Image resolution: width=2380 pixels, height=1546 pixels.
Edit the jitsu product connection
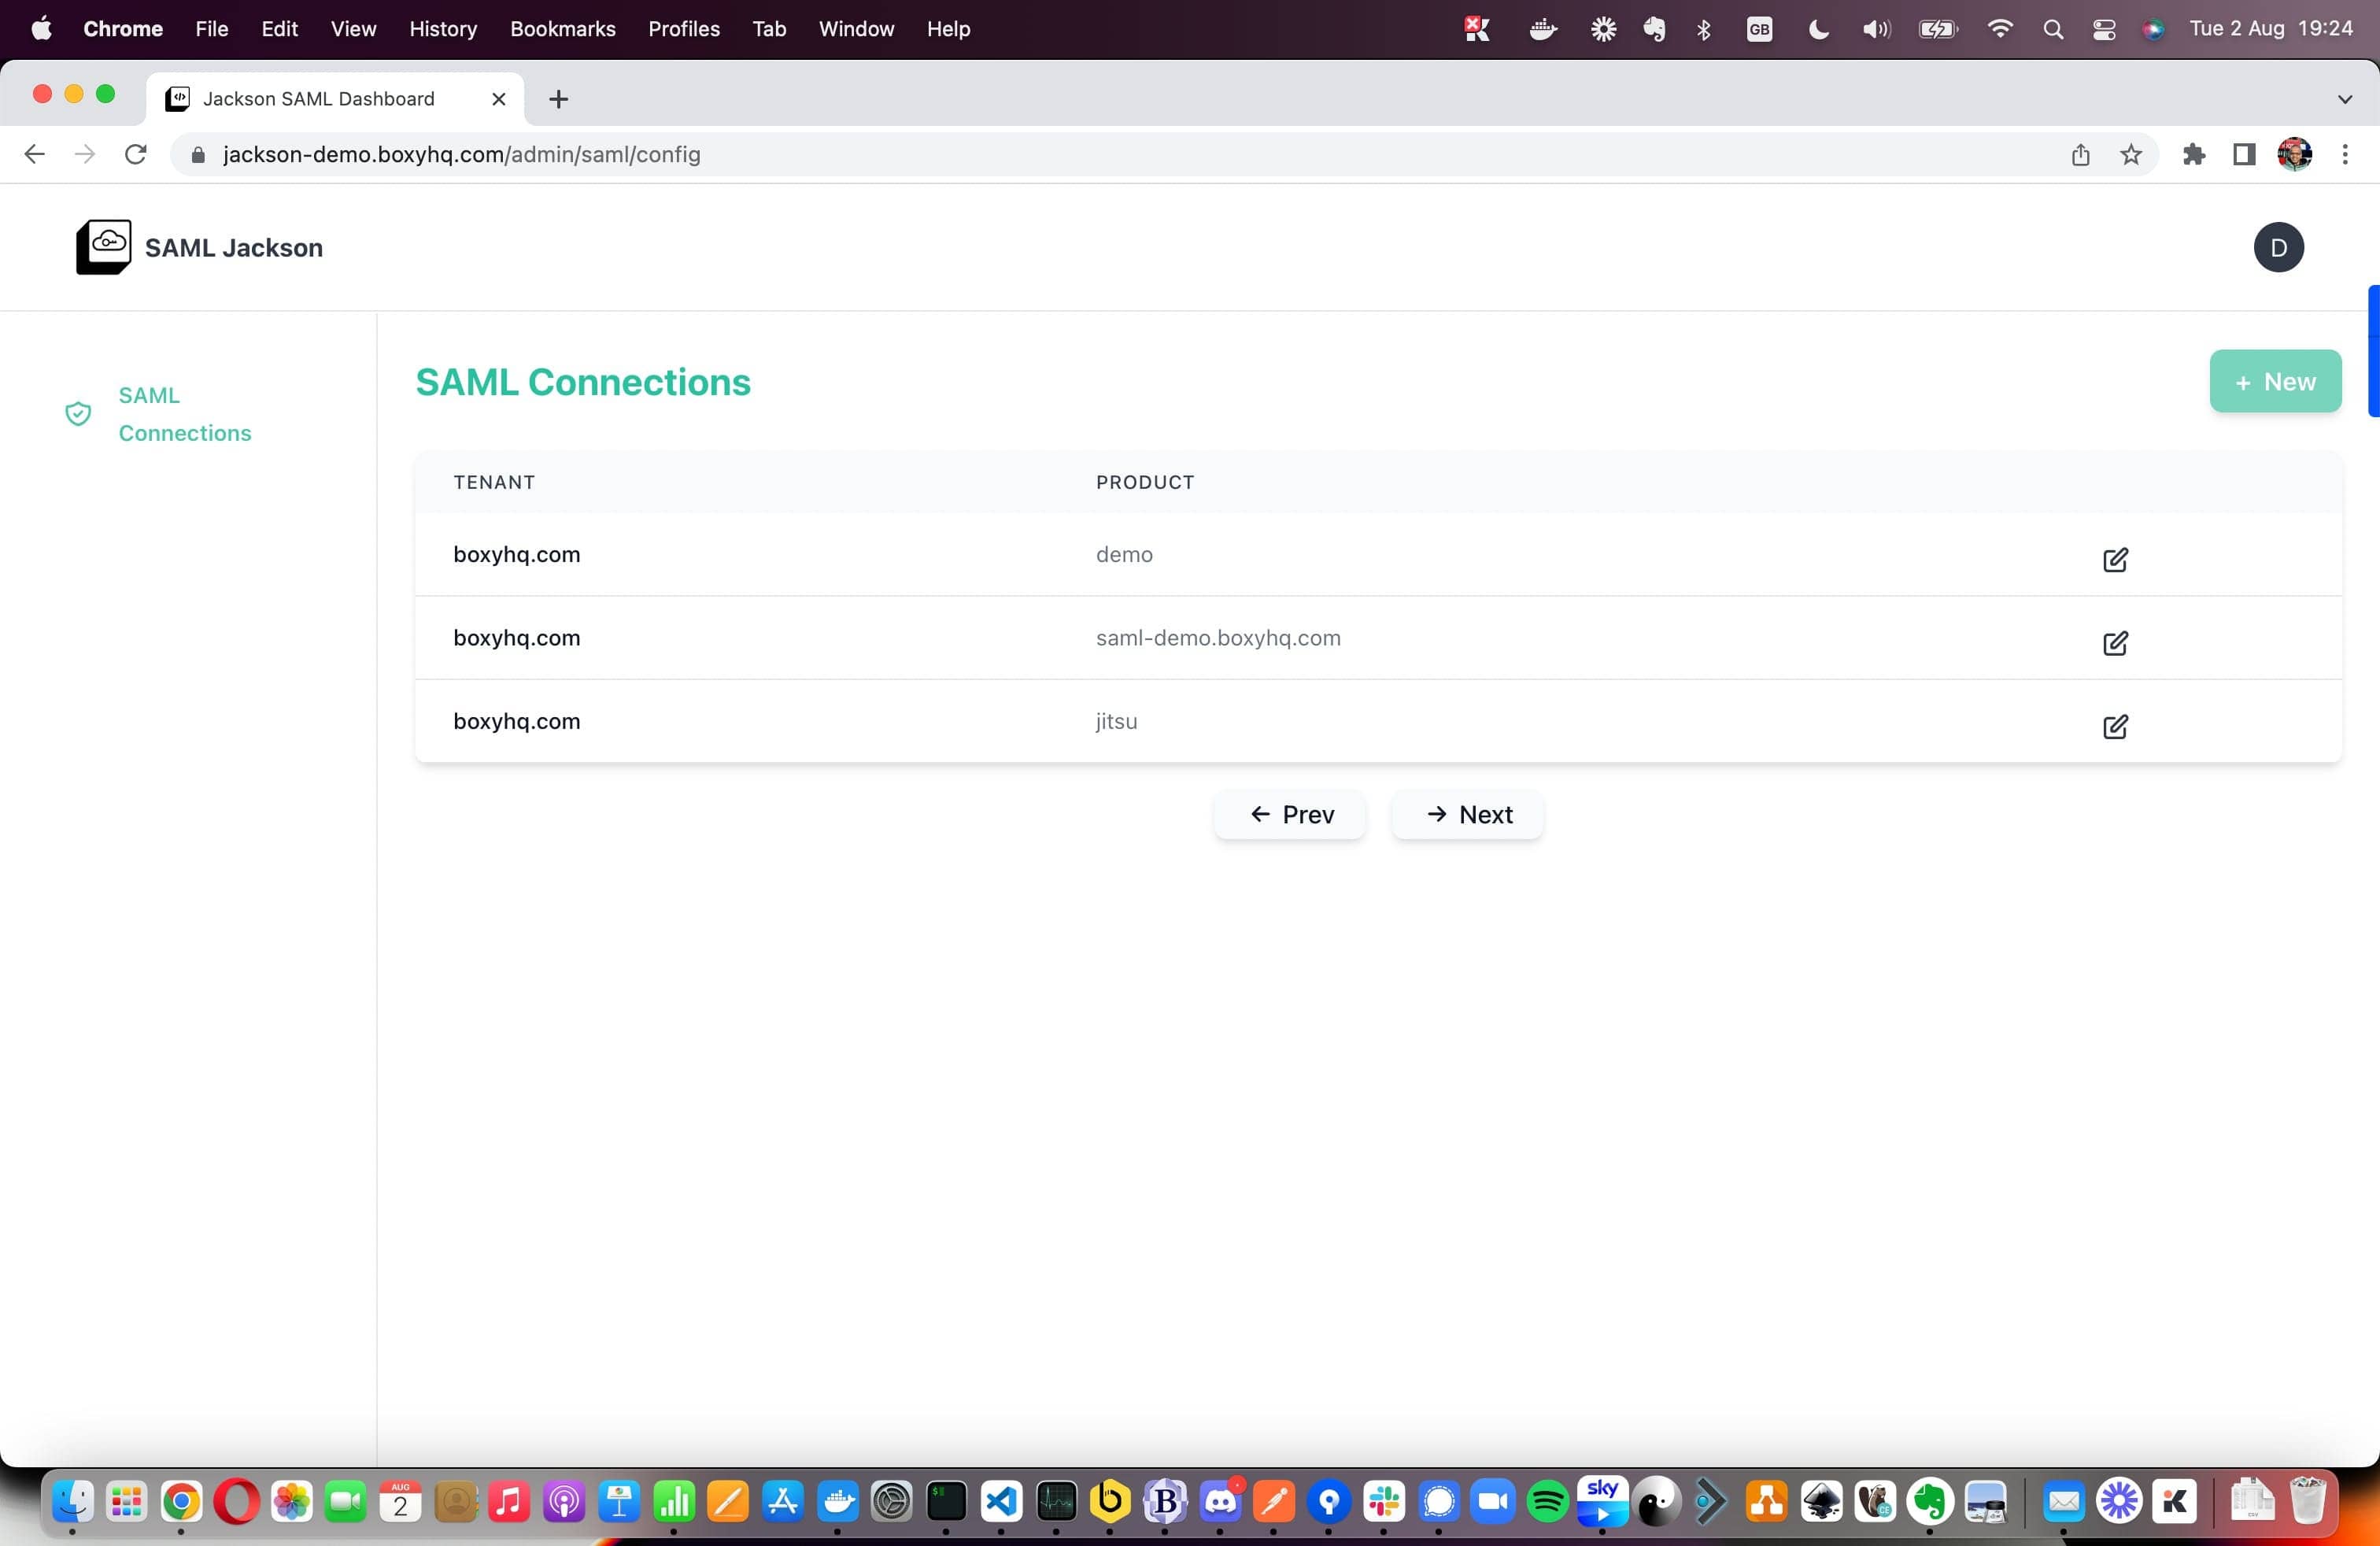(2115, 727)
